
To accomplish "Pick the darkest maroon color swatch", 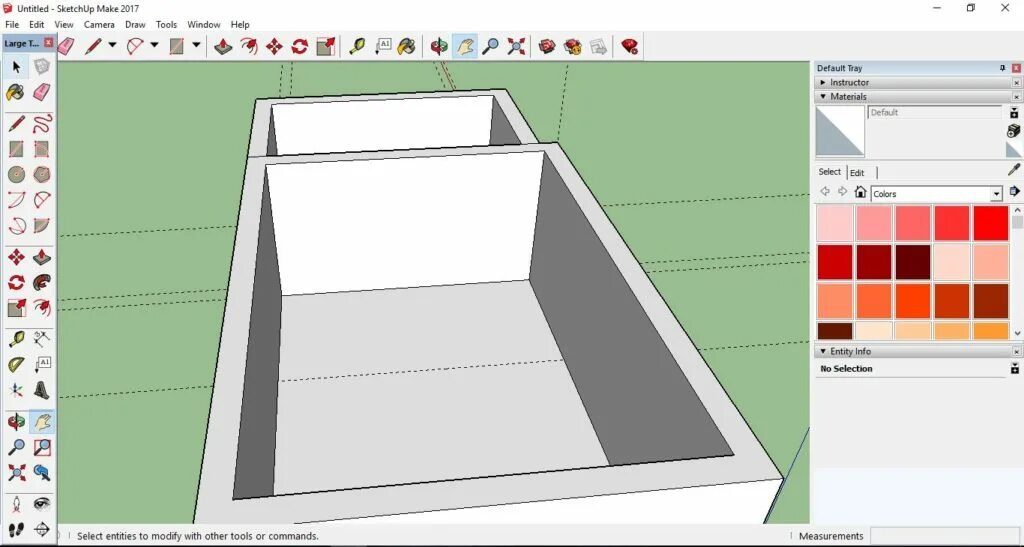I will click(x=912, y=262).
